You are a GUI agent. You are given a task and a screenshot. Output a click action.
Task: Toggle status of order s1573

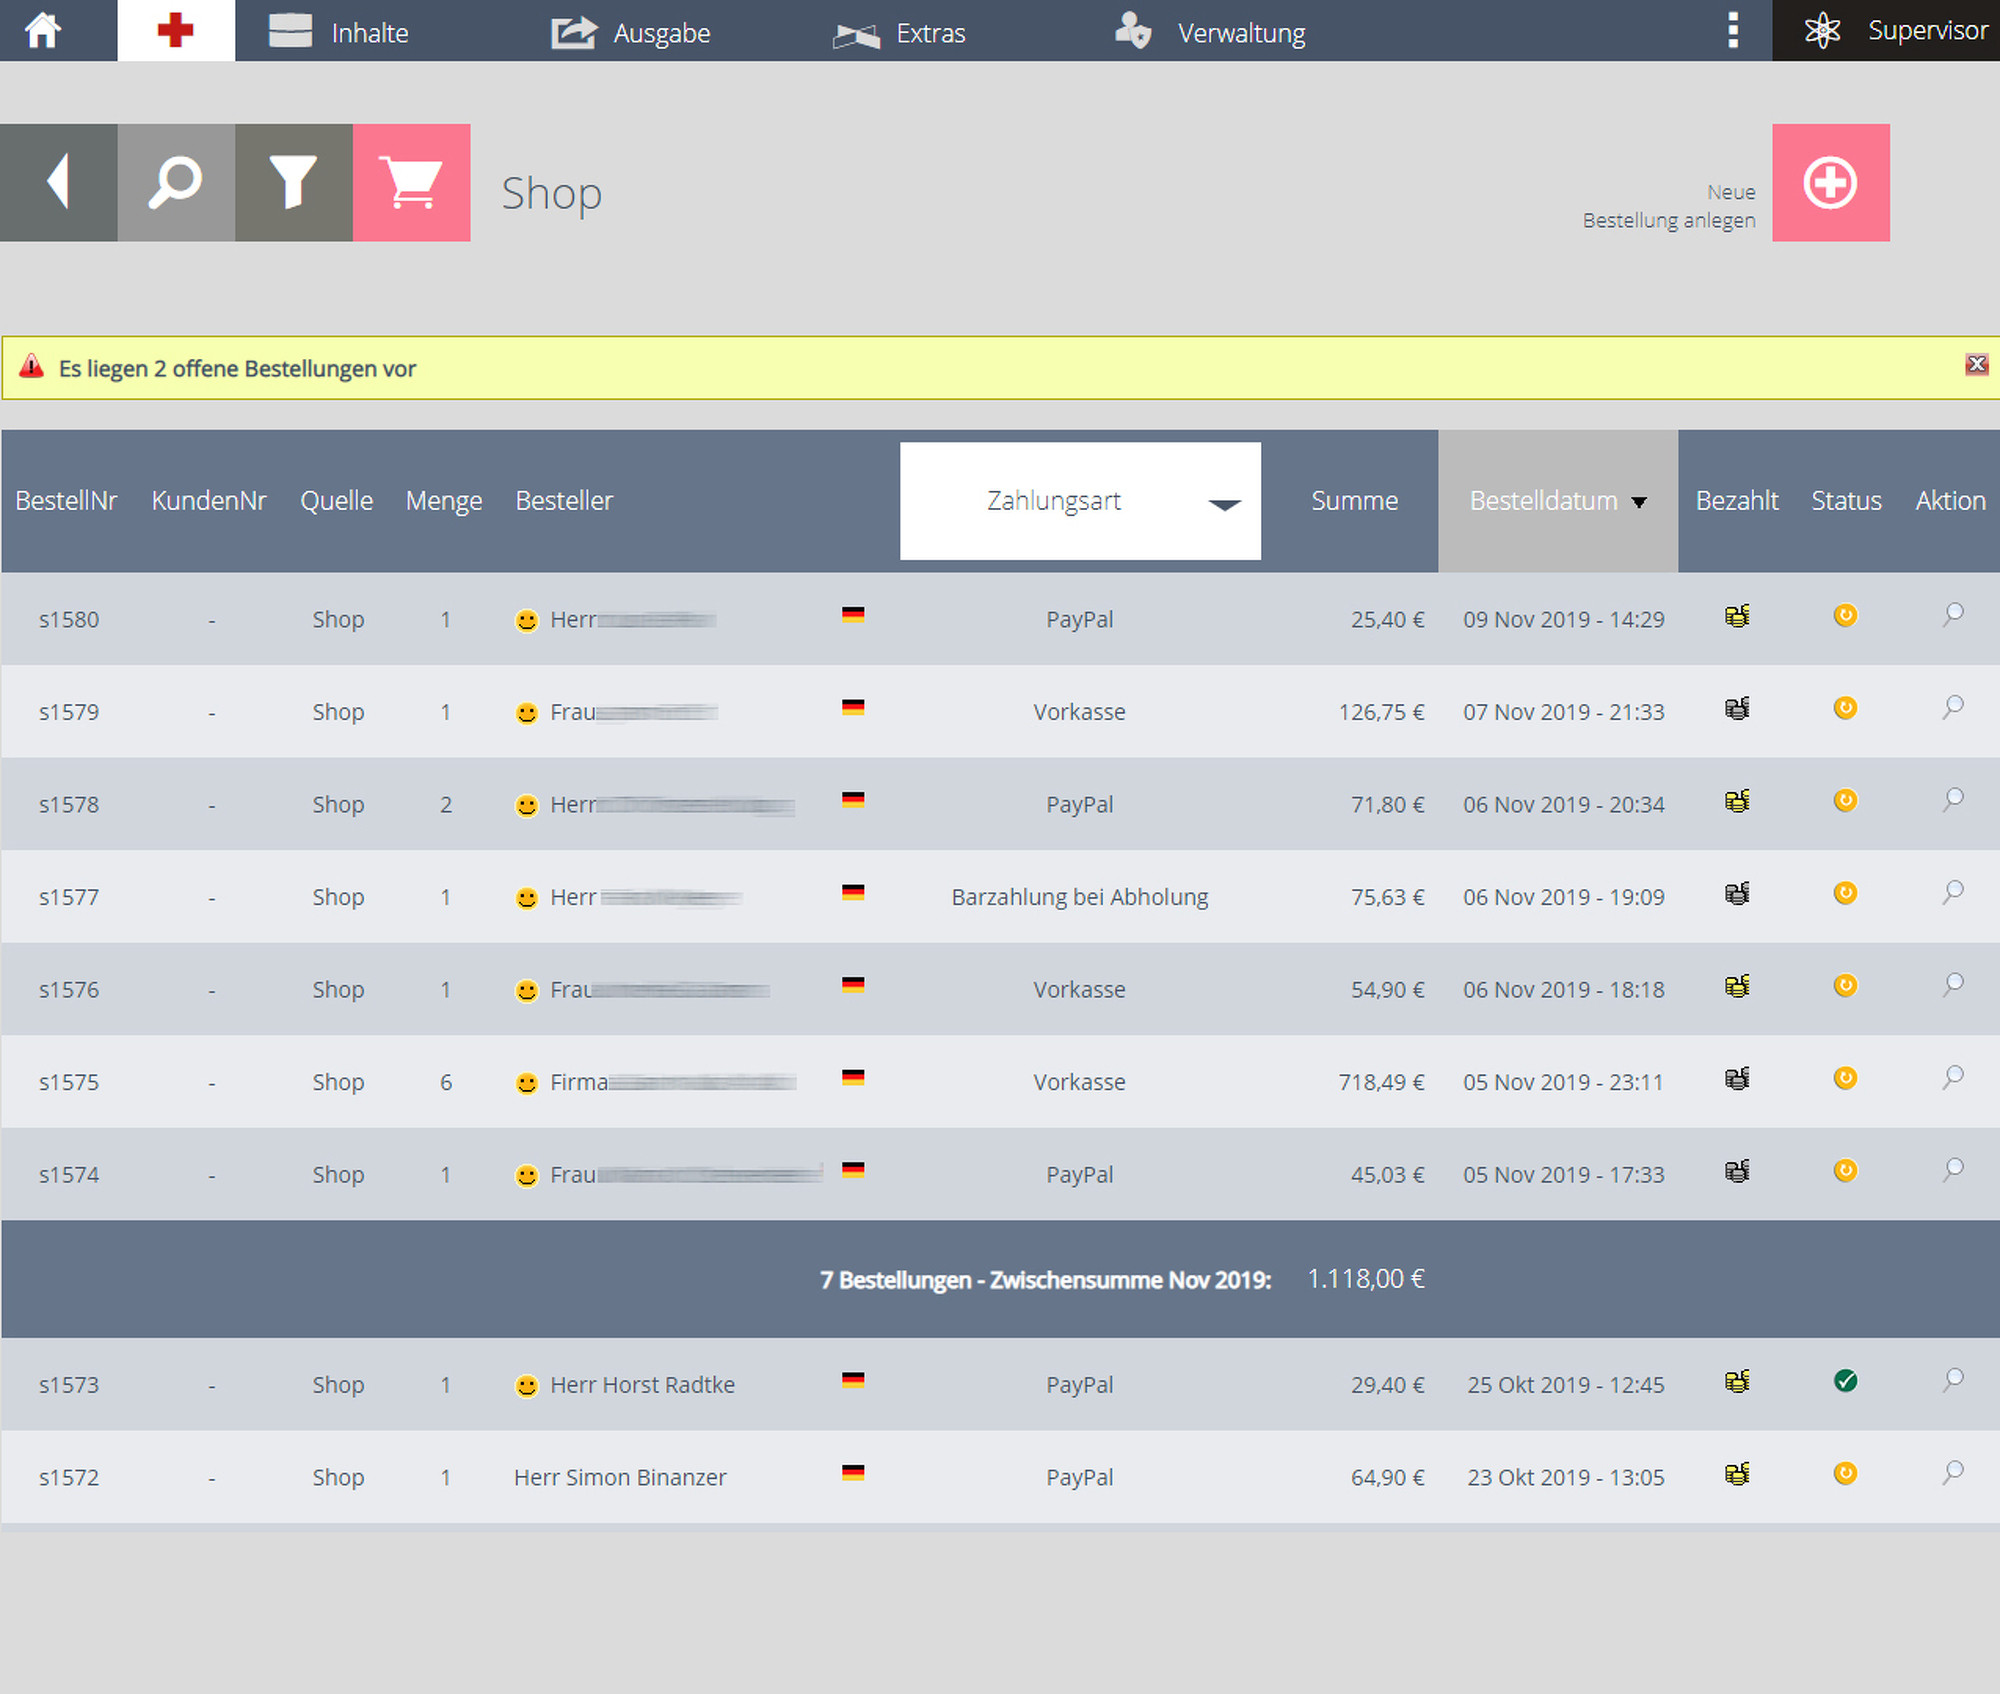tap(1845, 1382)
